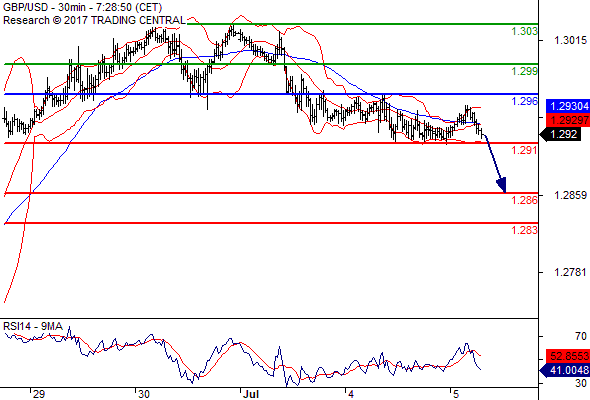Click the black 1.292 current price tag
The width and height of the screenshot is (590, 400).
coord(561,134)
